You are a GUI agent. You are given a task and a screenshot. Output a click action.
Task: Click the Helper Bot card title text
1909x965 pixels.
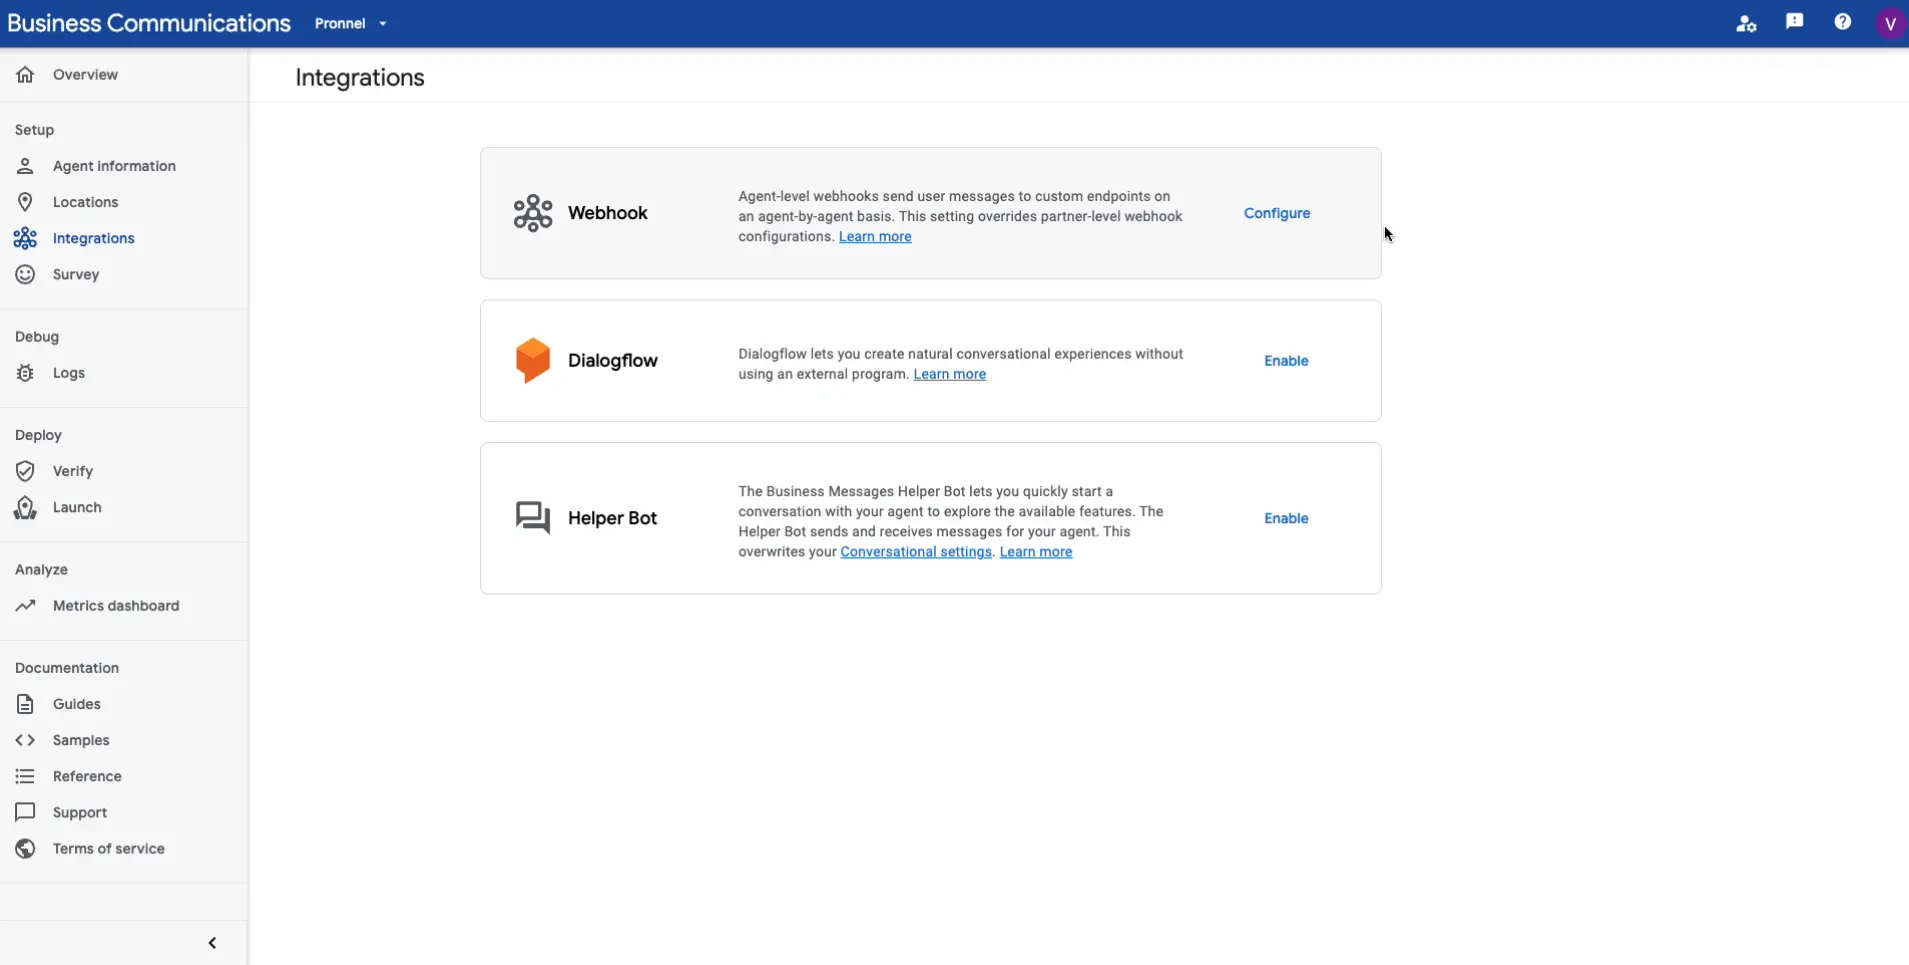pyautogui.click(x=612, y=518)
